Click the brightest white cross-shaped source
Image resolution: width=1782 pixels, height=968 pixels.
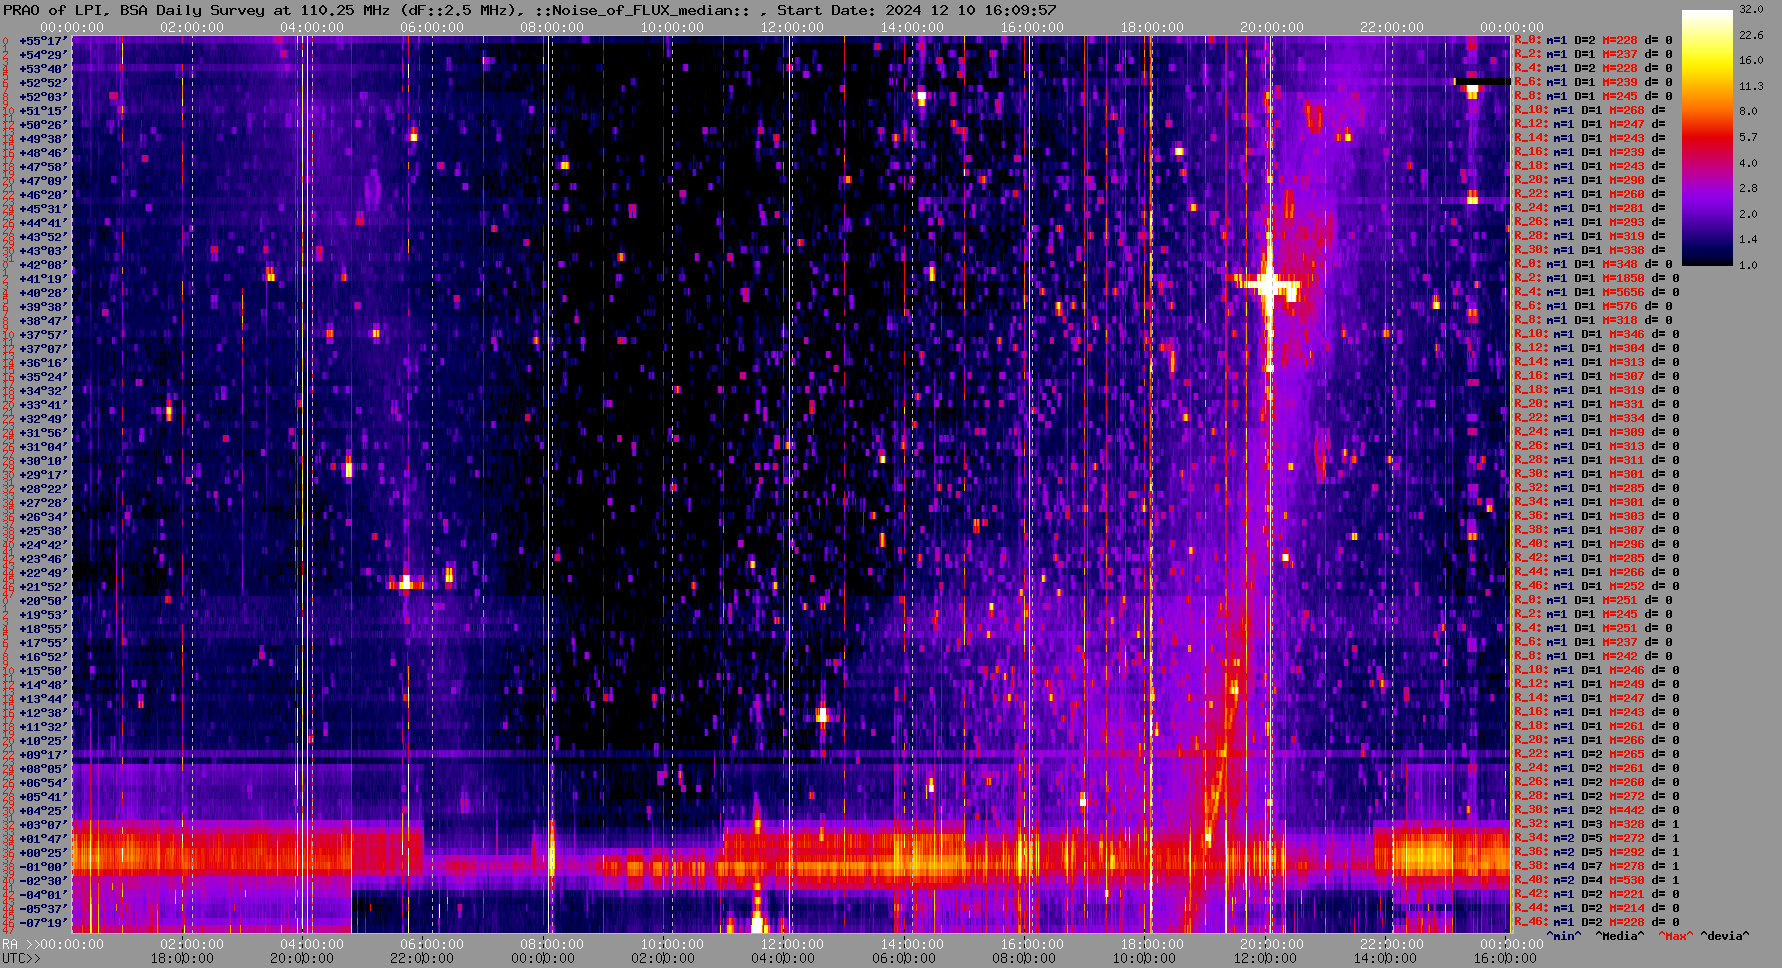pos(1269,285)
